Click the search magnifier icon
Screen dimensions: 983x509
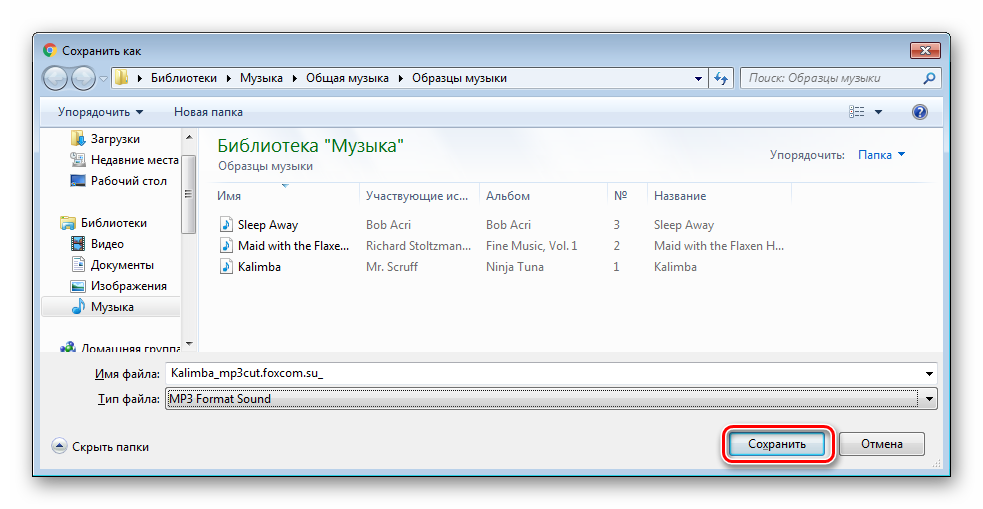929,78
